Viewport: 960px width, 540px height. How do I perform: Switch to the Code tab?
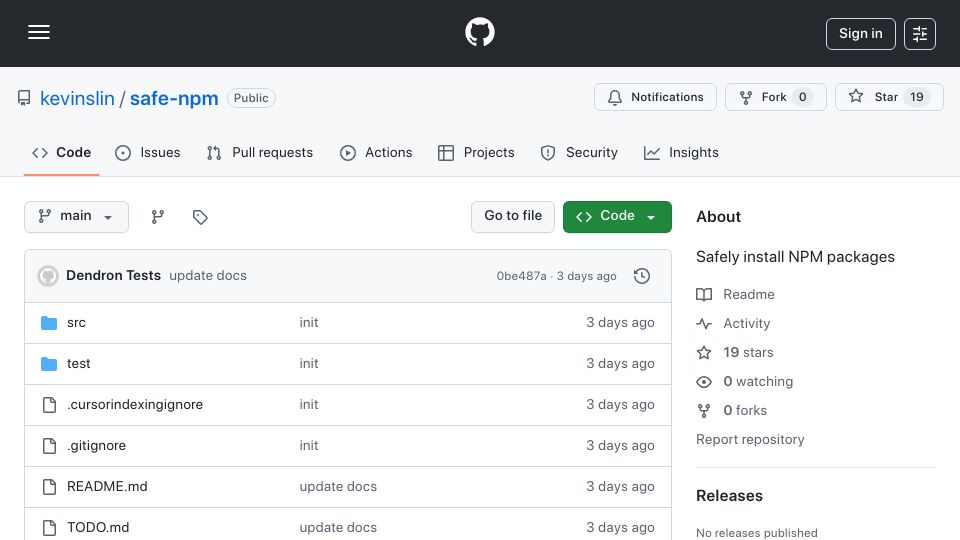(61, 153)
